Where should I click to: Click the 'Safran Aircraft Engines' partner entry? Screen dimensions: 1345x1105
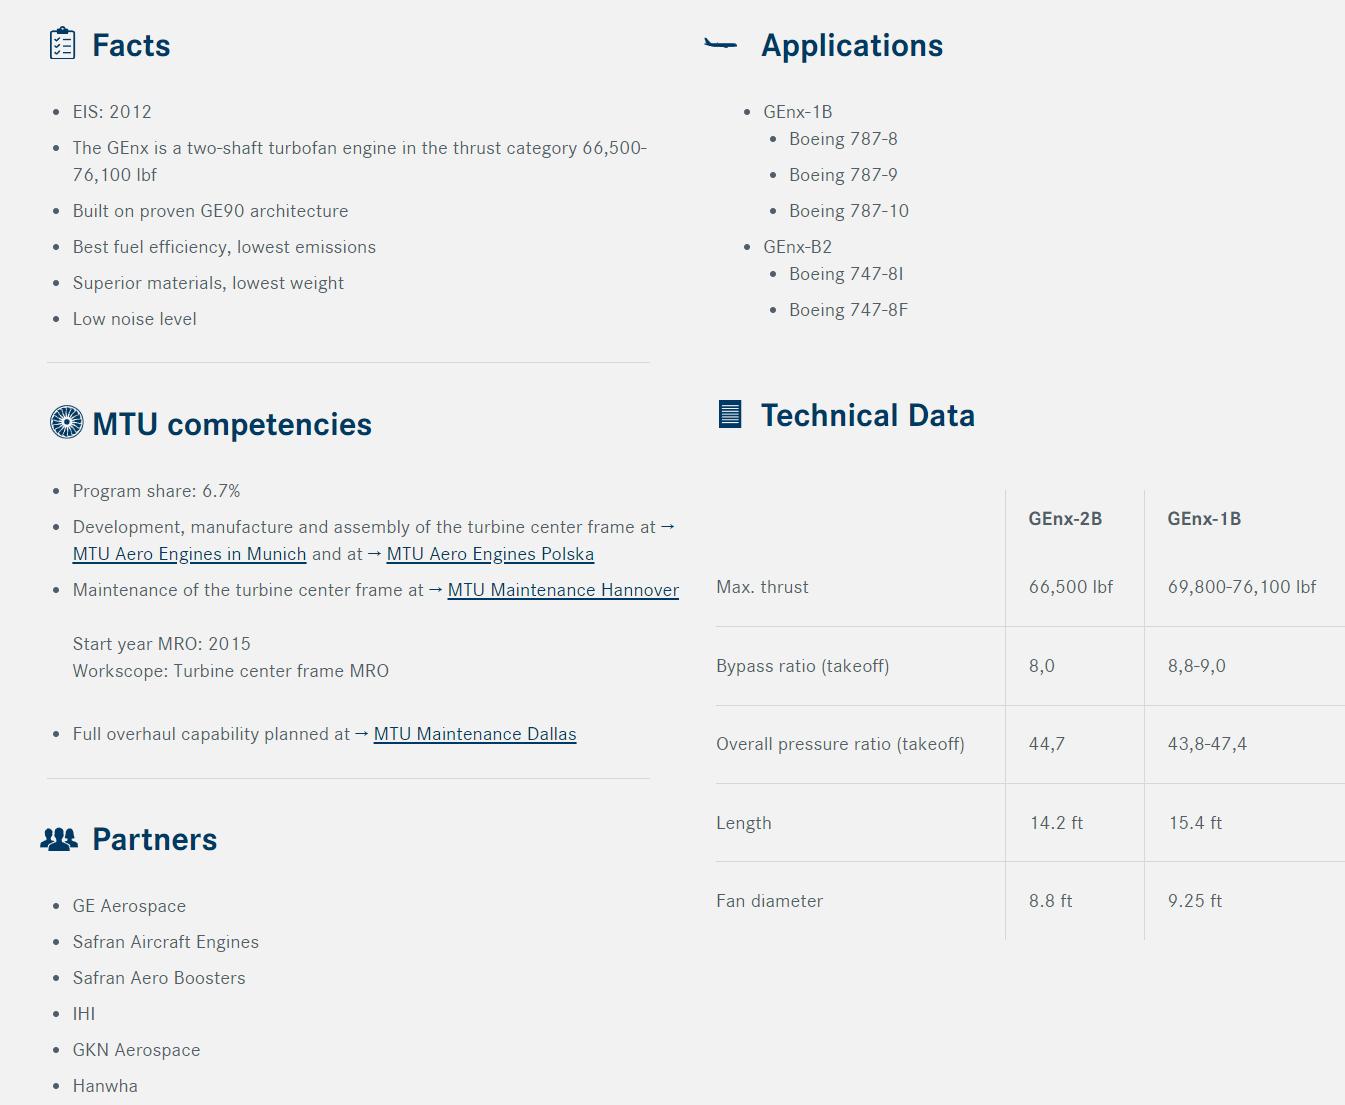tap(165, 942)
